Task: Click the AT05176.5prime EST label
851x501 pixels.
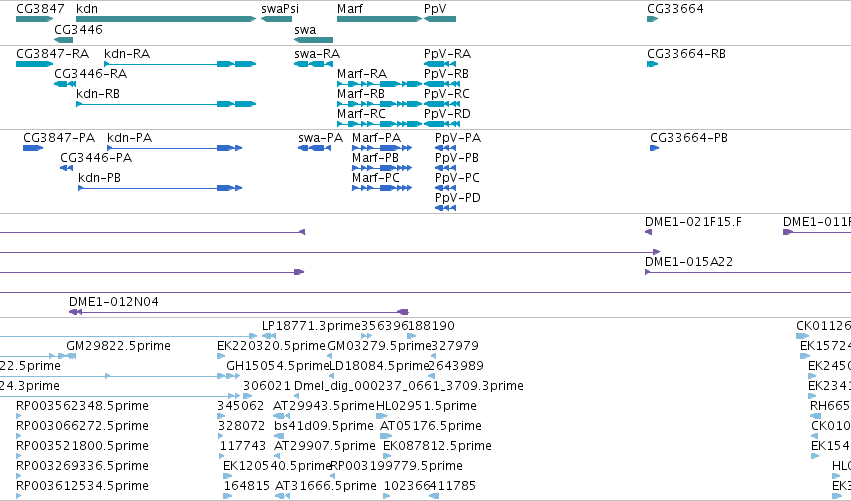Action: [x=430, y=426]
